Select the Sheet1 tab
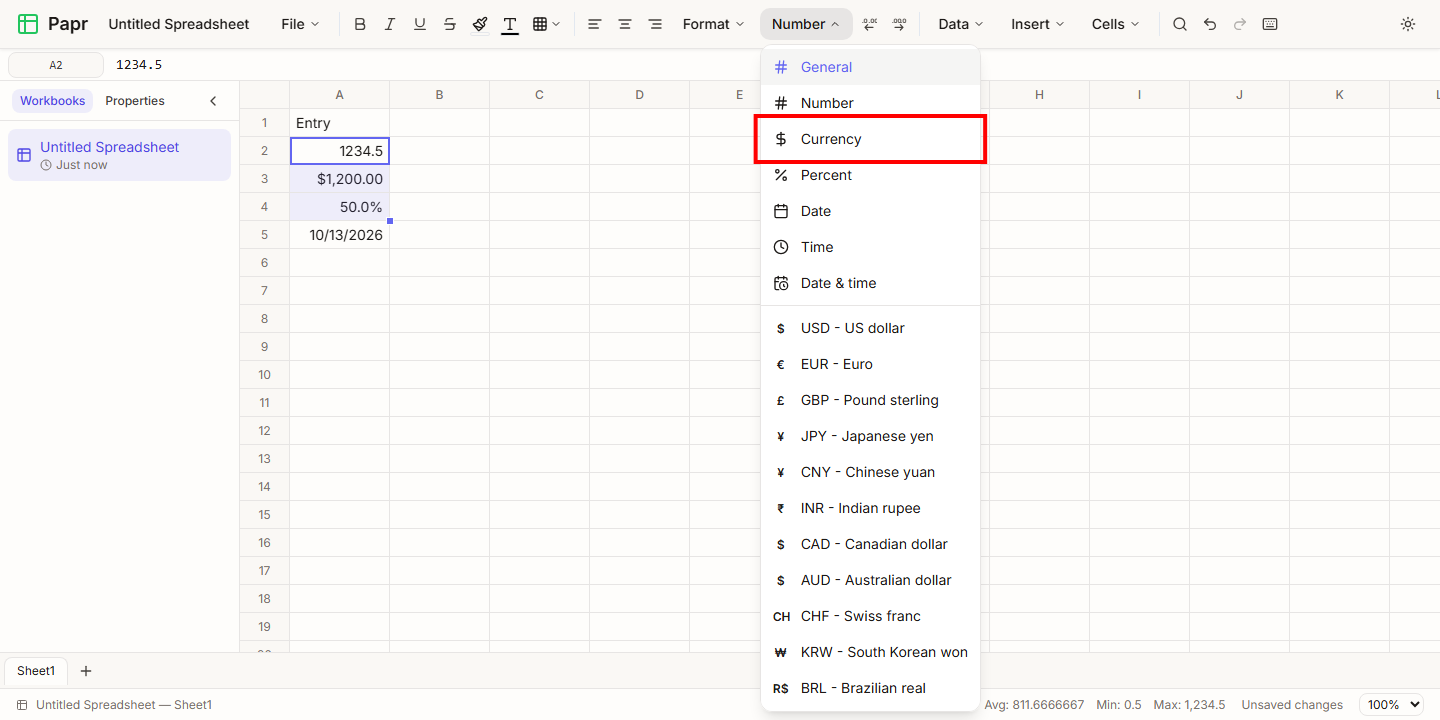 [36, 671]
